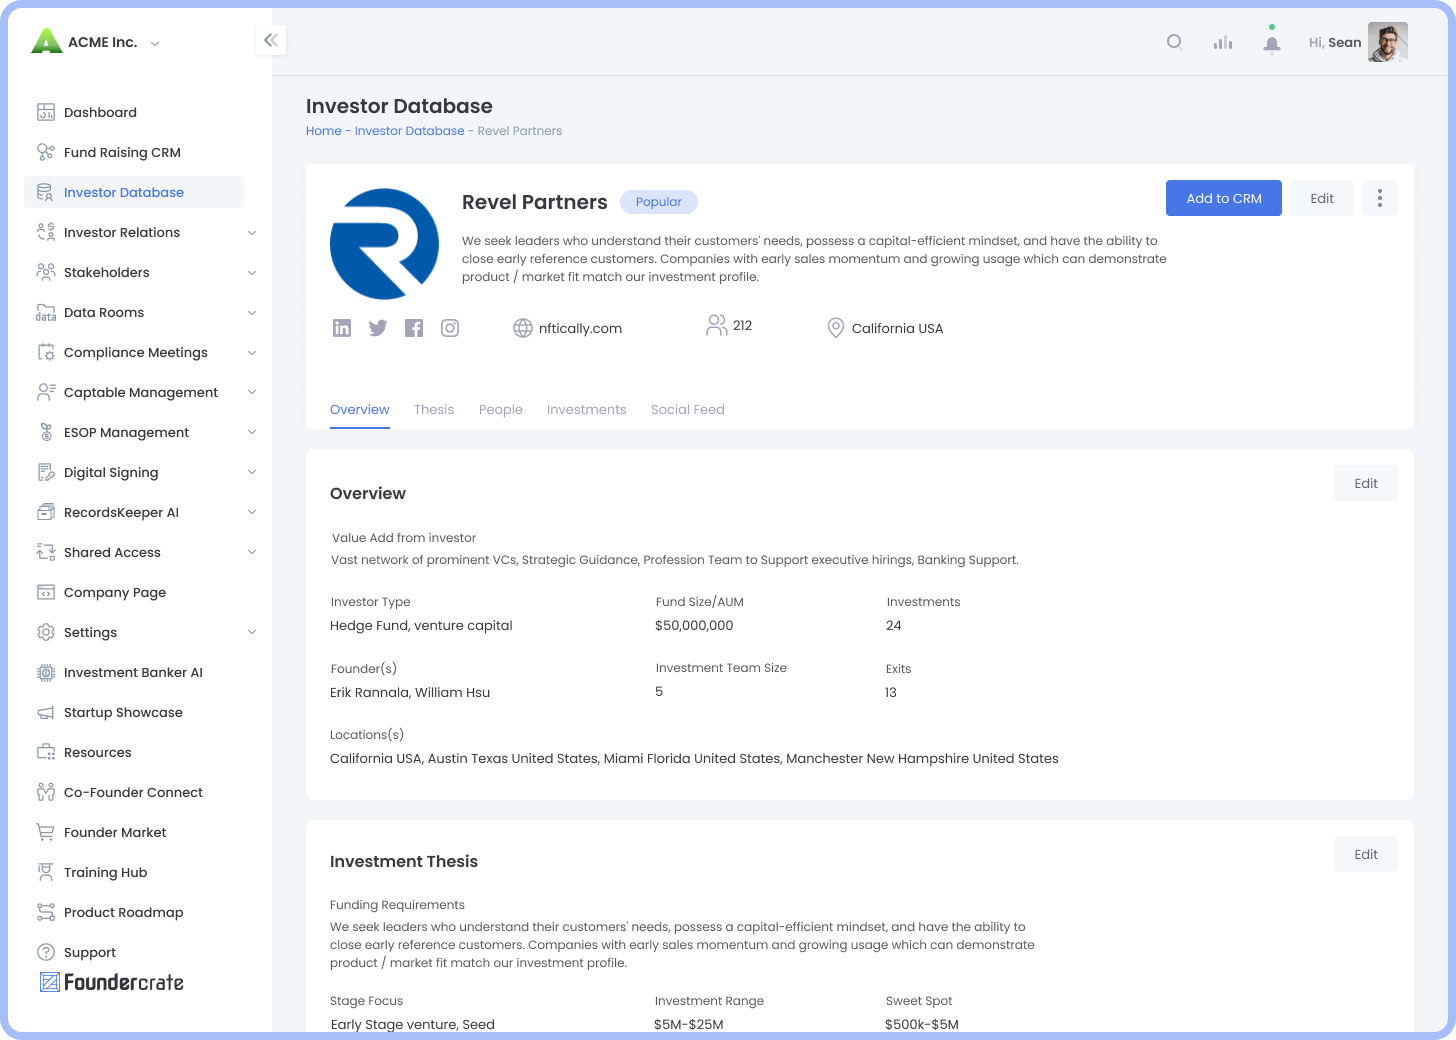1456x1040 pixels.
Task: Click Edit button beside Add to CRM
Action: click(x=1322, y=198)
